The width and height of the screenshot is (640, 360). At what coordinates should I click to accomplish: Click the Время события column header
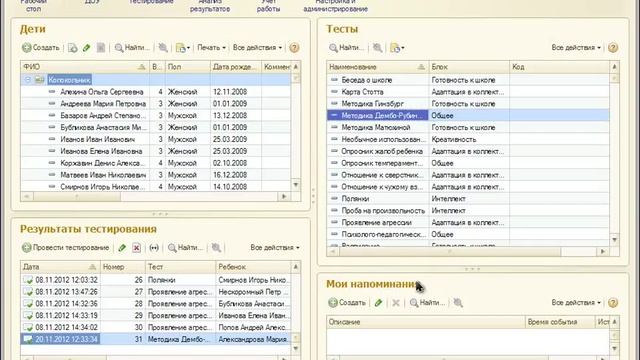pos(560,322)
